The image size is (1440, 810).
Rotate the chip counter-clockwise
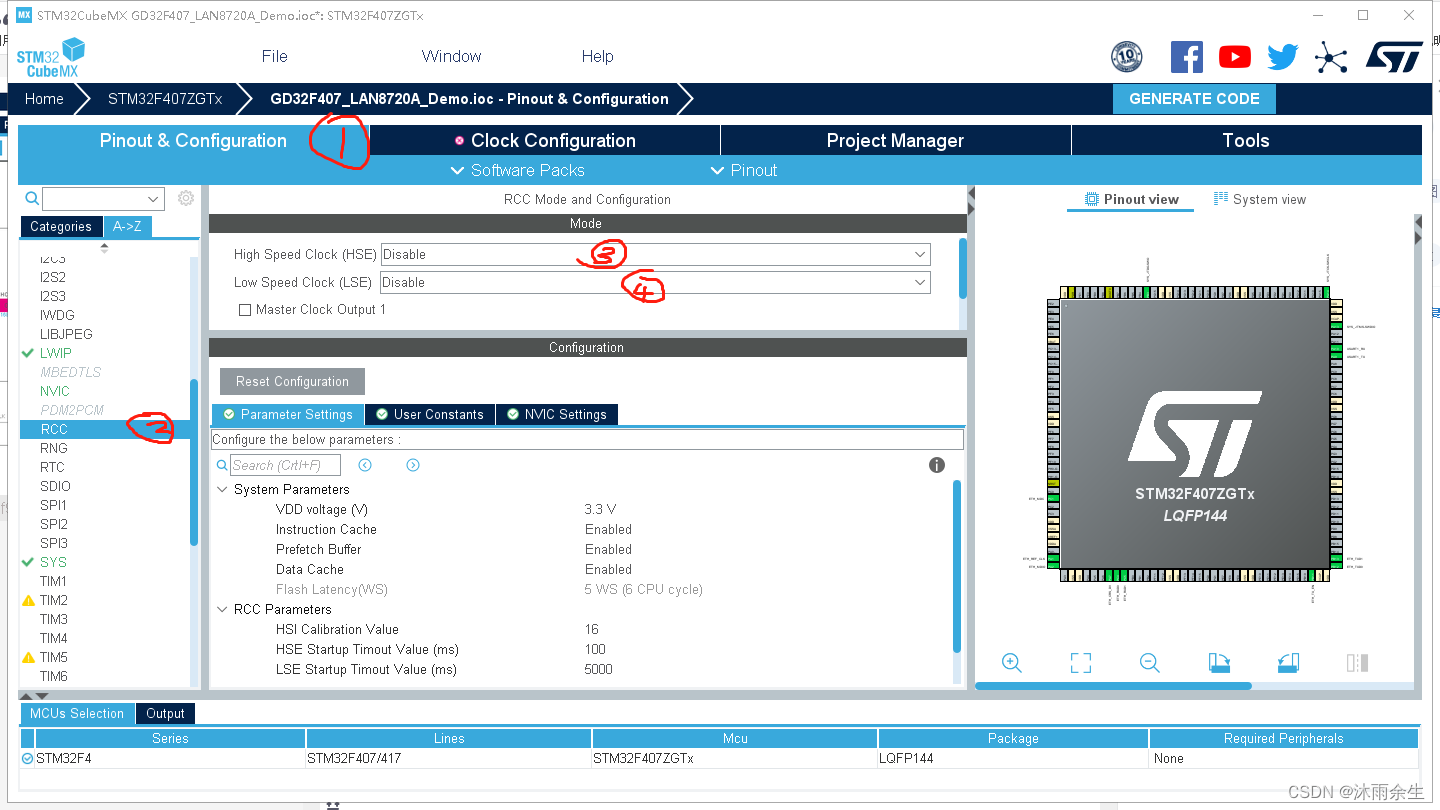point(1288,663)
